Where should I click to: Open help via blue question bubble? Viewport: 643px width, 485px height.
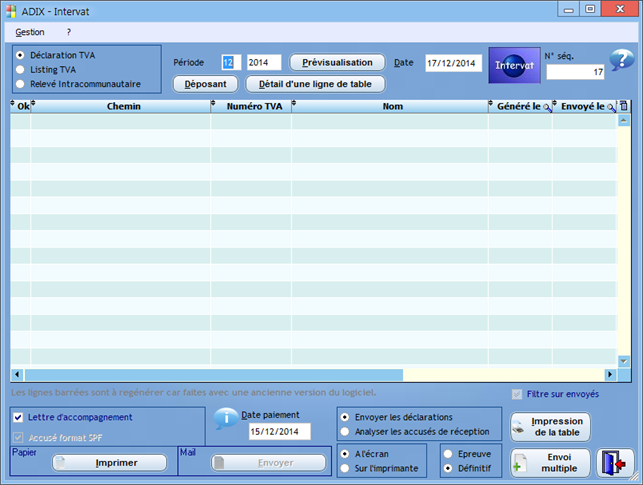[x=622, y=60]
